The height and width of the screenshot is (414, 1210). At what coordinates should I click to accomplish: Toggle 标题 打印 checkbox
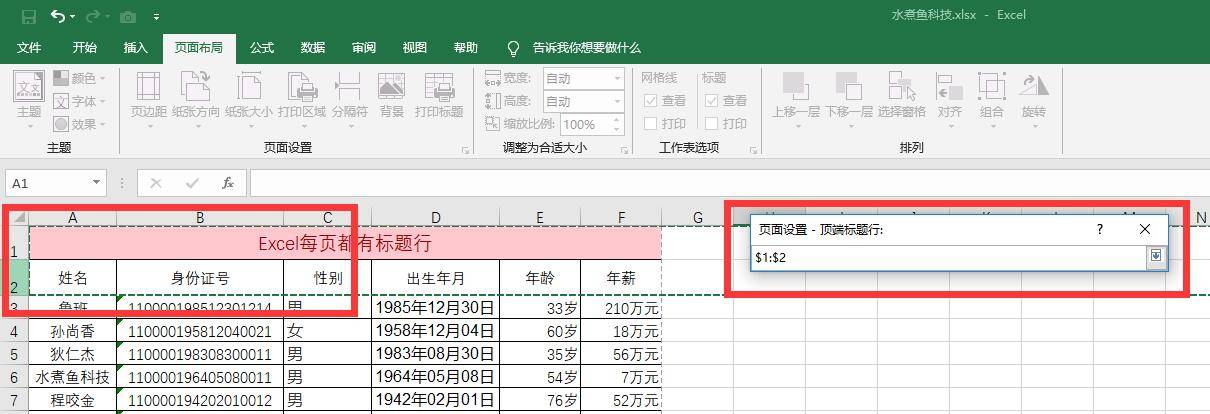point(712,123)
